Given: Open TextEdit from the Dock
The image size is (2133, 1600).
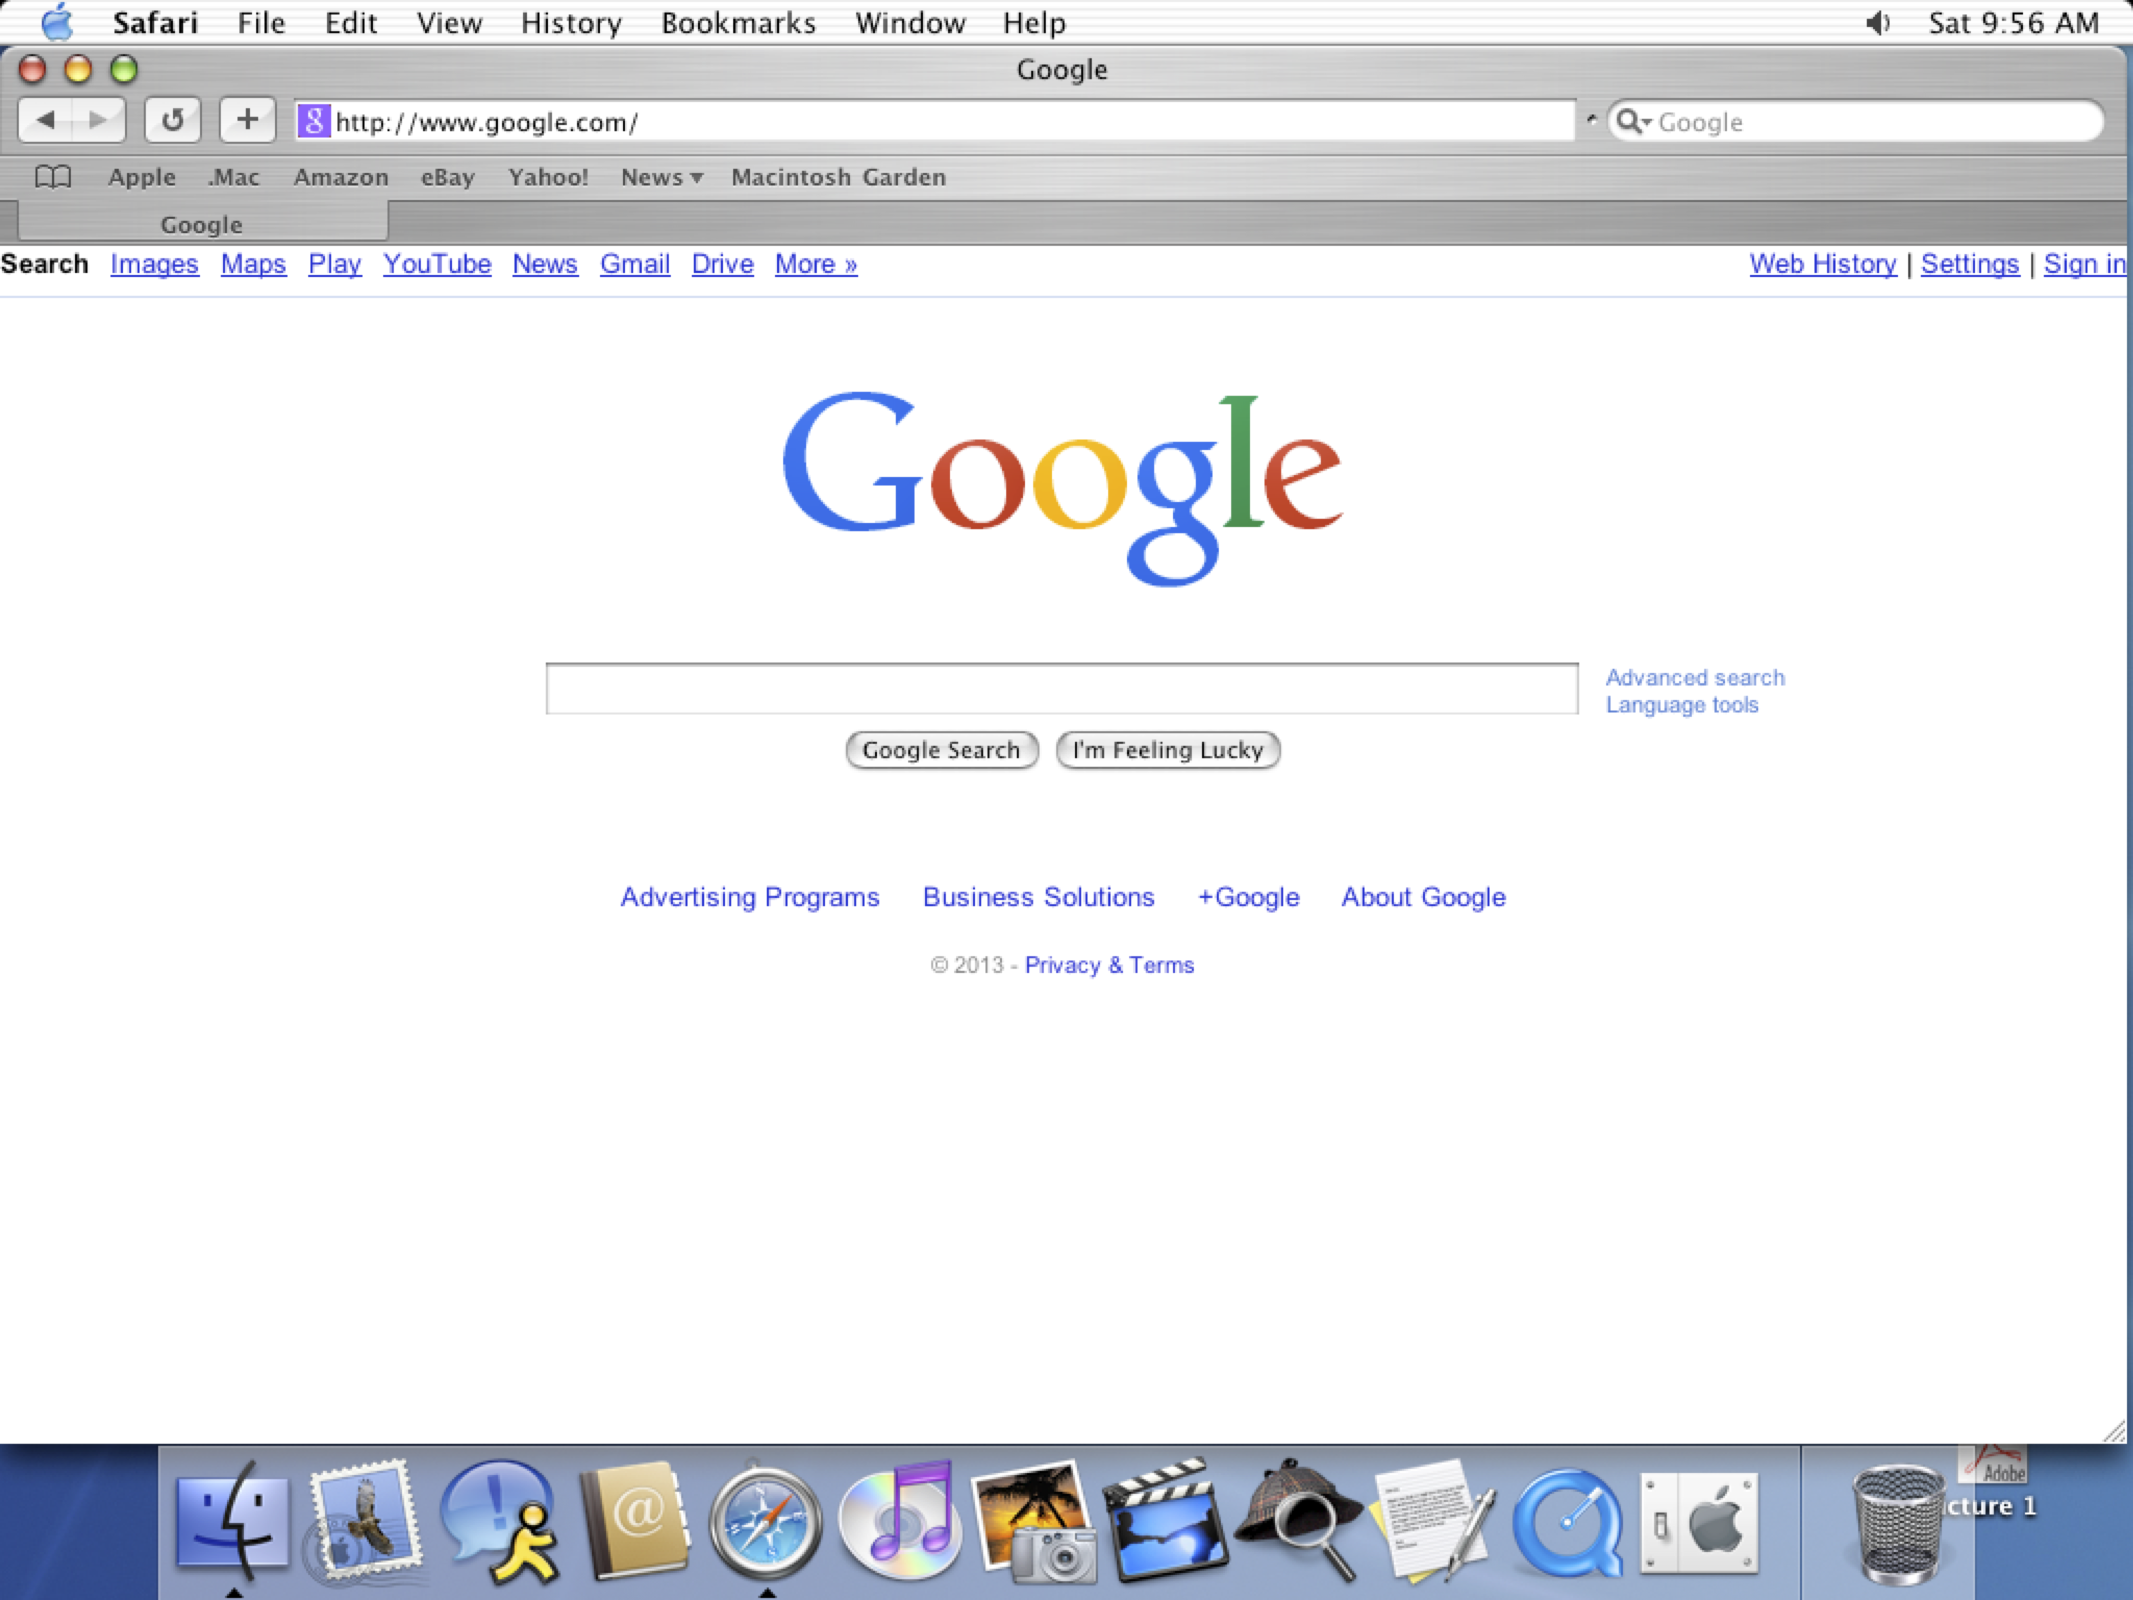Looking at the screenshot, I should tap(1433, 1521).
